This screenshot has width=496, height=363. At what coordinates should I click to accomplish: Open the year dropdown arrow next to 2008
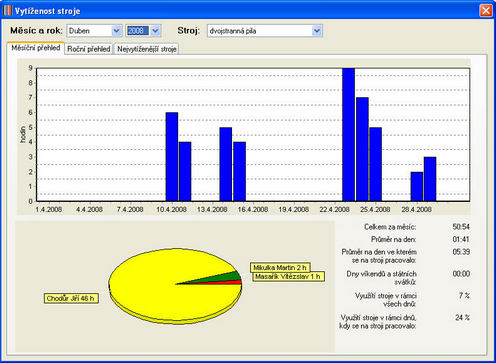pos(155,31)
